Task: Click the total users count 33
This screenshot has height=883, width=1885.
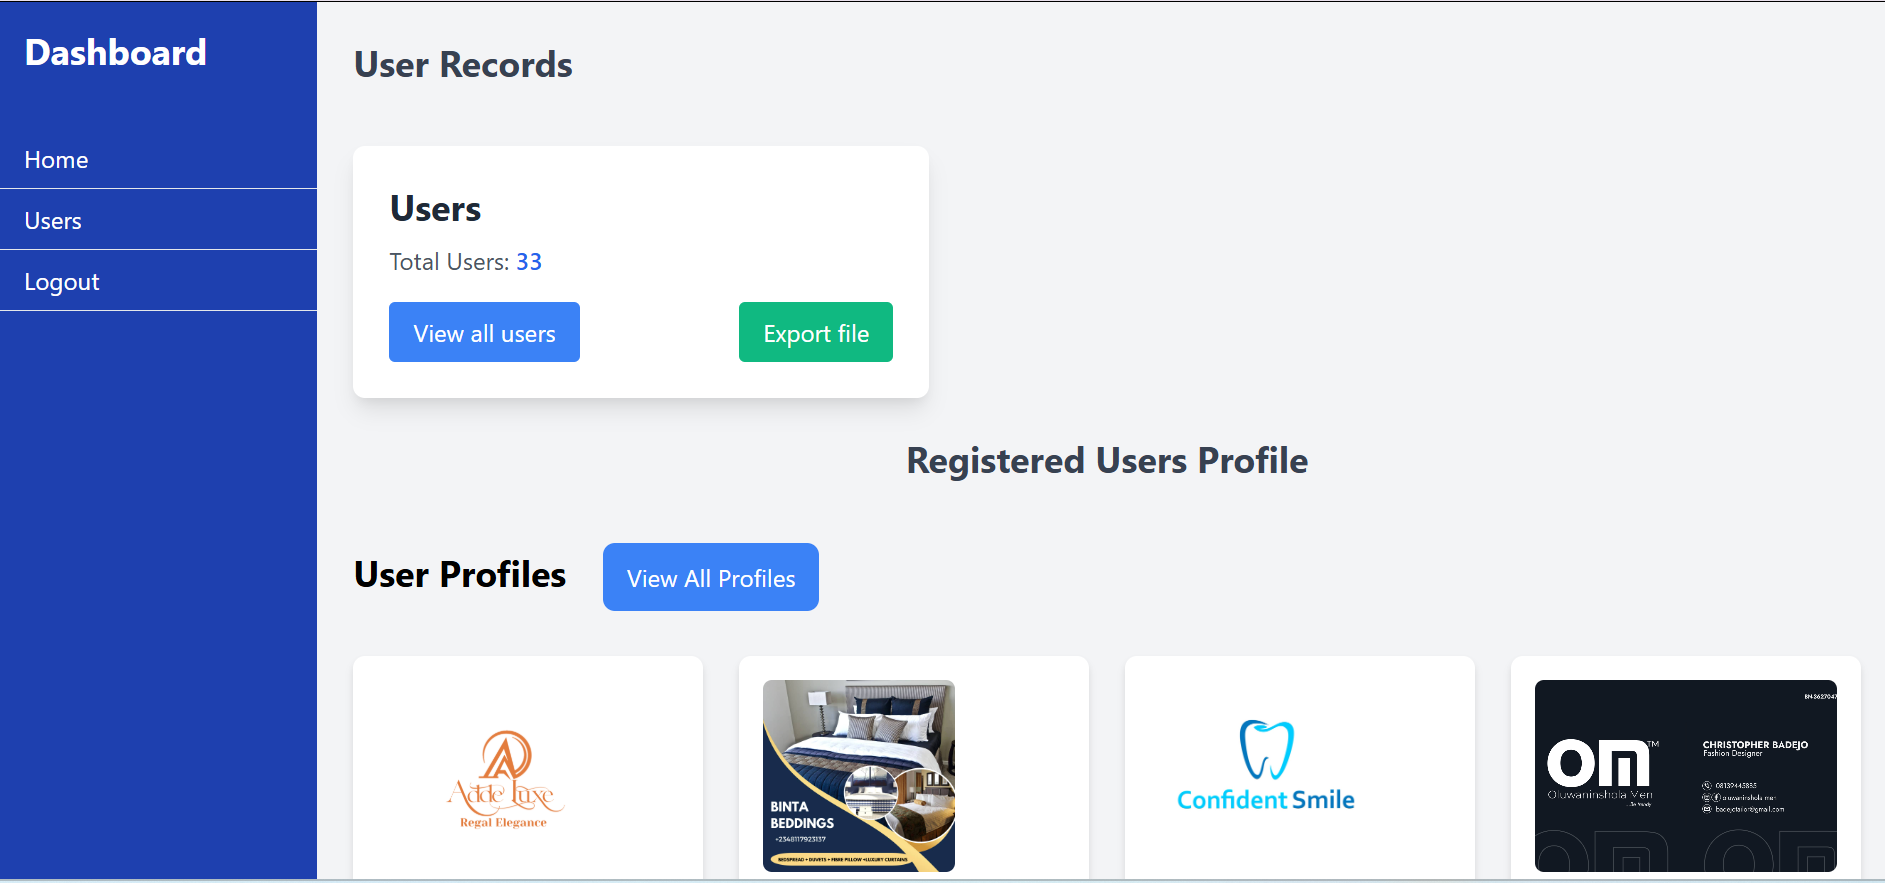Action: click(529, 262)
